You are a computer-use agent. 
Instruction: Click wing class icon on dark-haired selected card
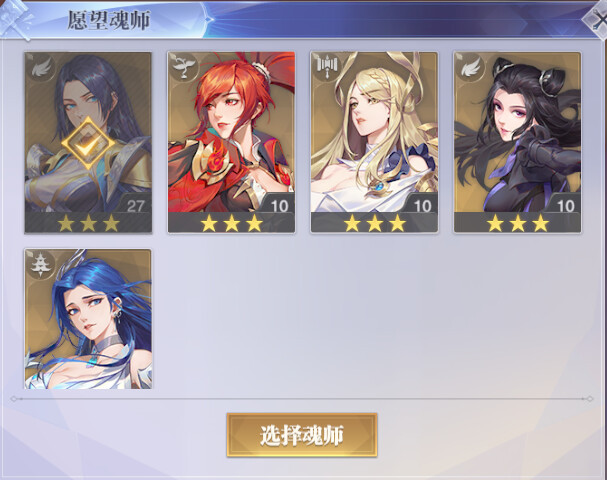41,67
